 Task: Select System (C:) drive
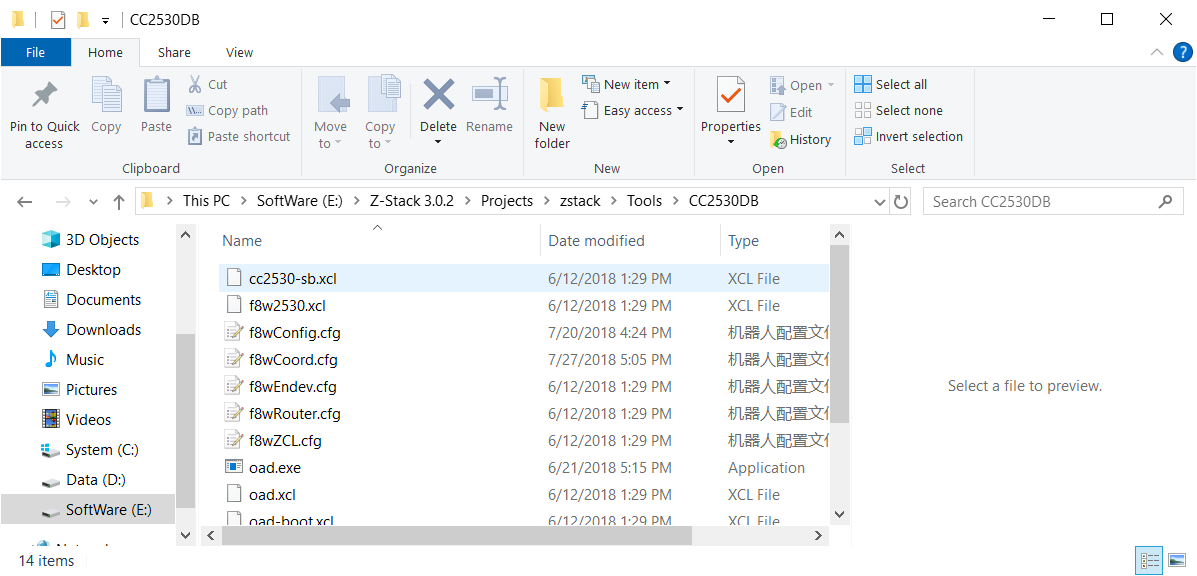click(x=102, y=450)
